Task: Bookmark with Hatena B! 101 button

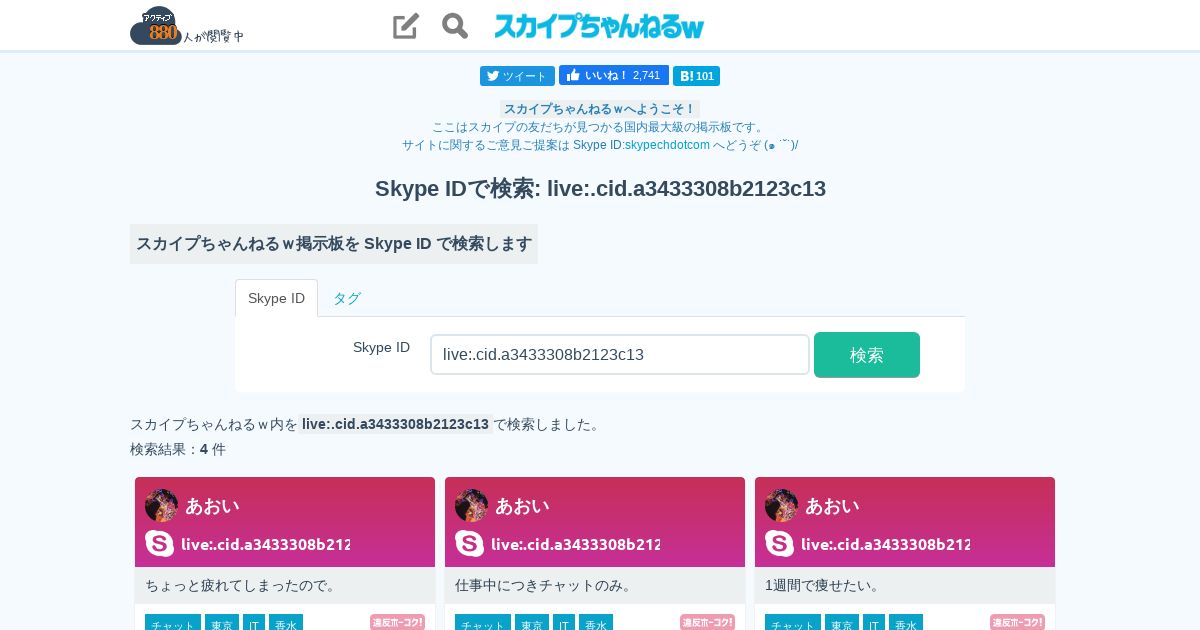Action: [696, 76]
